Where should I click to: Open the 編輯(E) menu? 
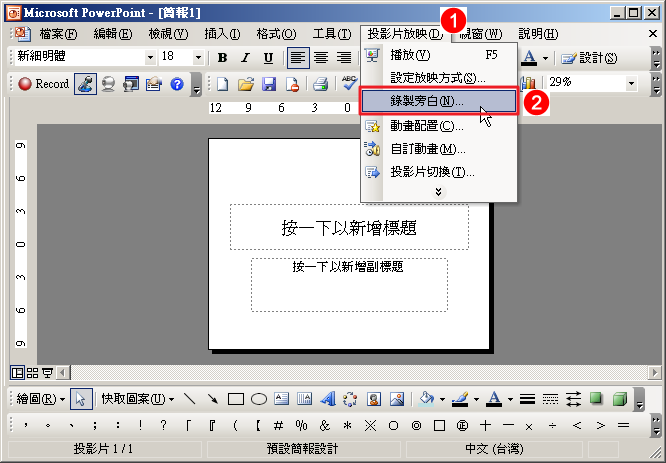pyautogui.click(x=113, y=34)
